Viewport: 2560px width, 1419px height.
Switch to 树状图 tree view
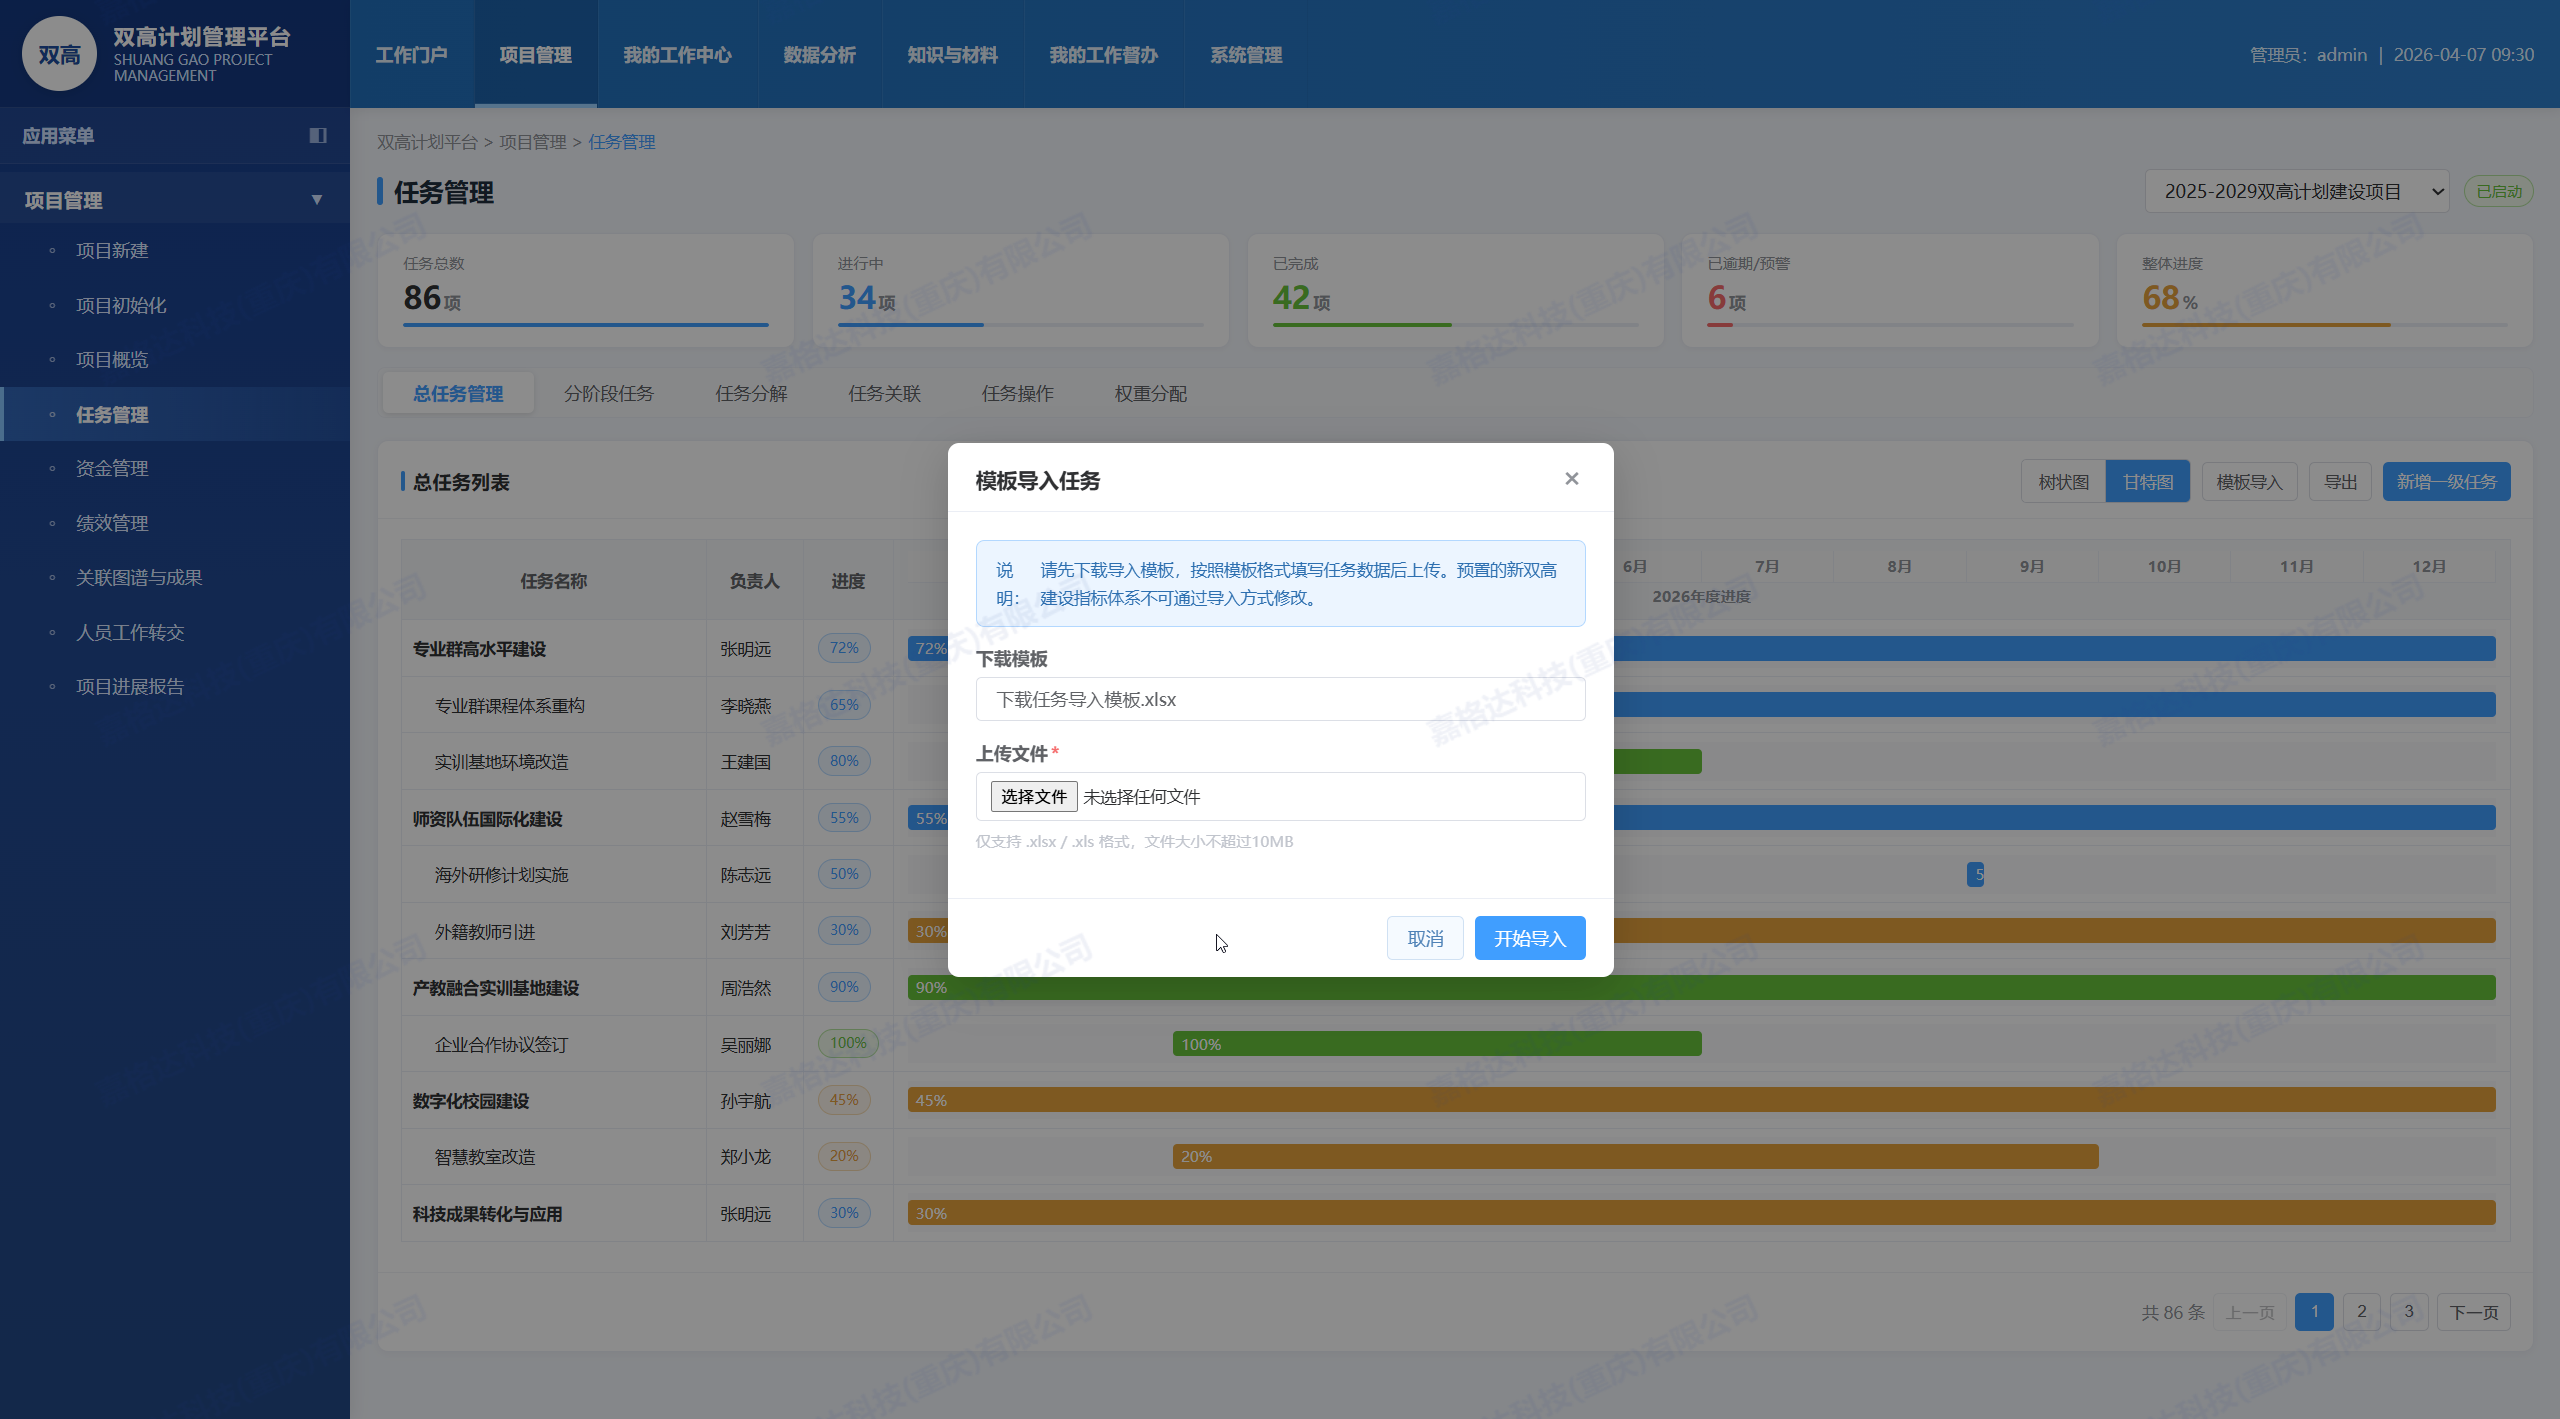click(x=2063, y=482)
